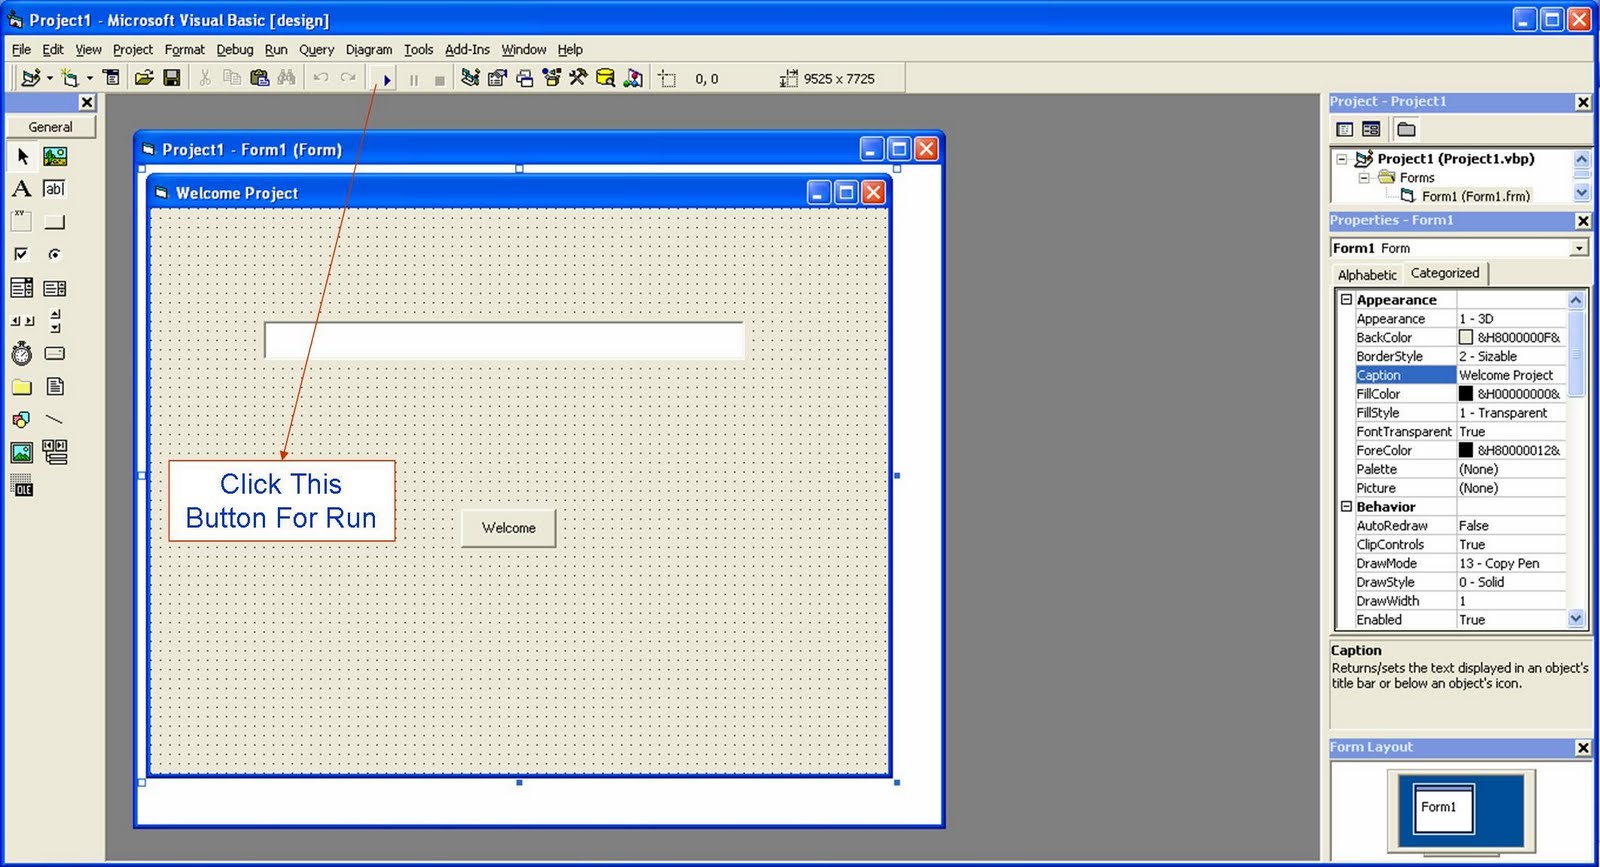
Task: Click the Properties Window toolbar icon
Action: (497, 78)
